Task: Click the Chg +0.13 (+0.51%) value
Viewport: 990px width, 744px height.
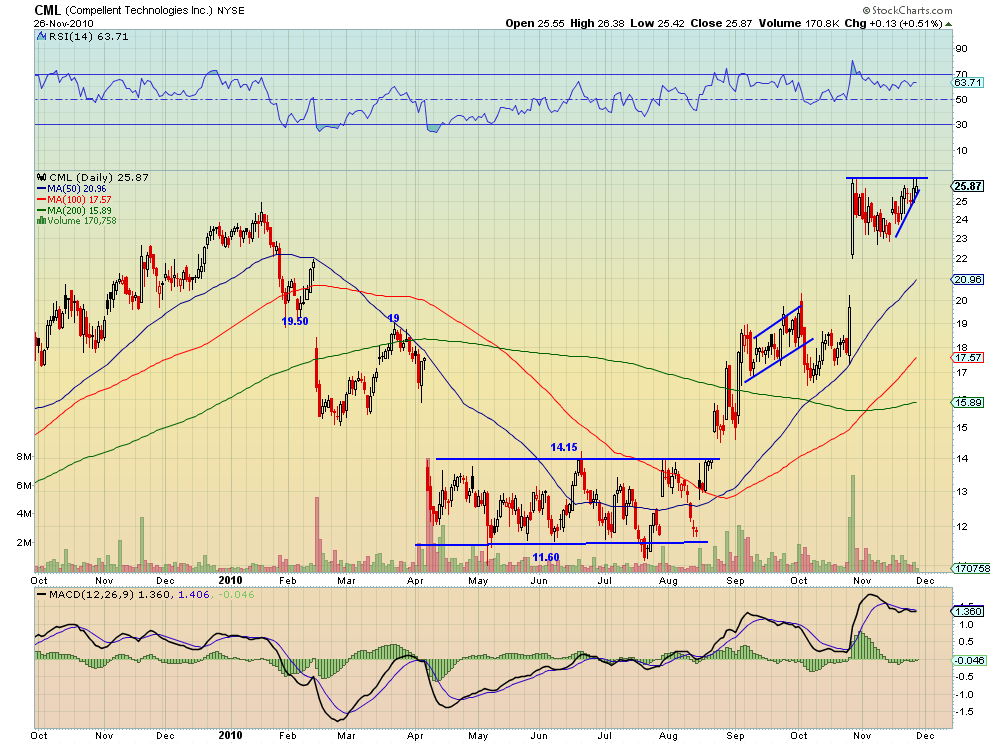Action: click(x=893, y=23)
